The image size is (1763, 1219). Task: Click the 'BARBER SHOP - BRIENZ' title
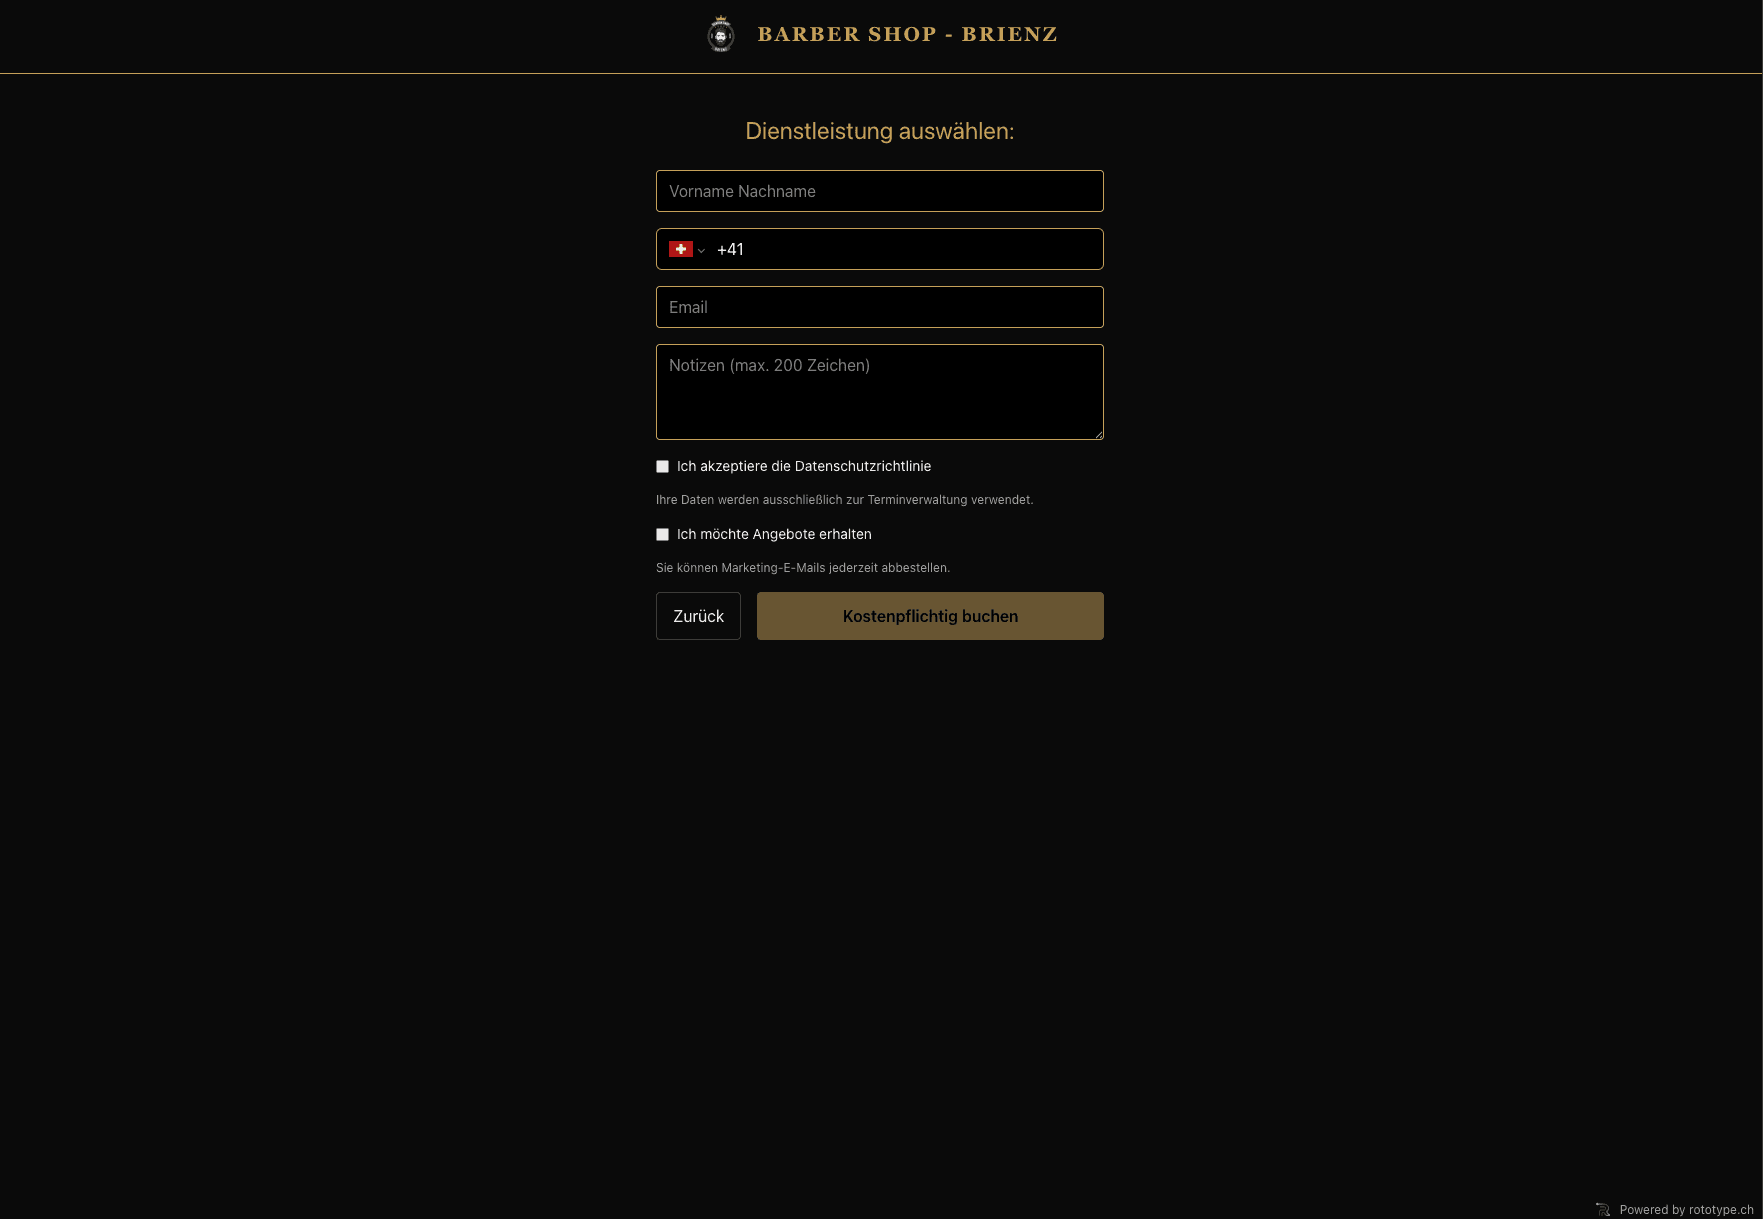(x=907, y=34)
